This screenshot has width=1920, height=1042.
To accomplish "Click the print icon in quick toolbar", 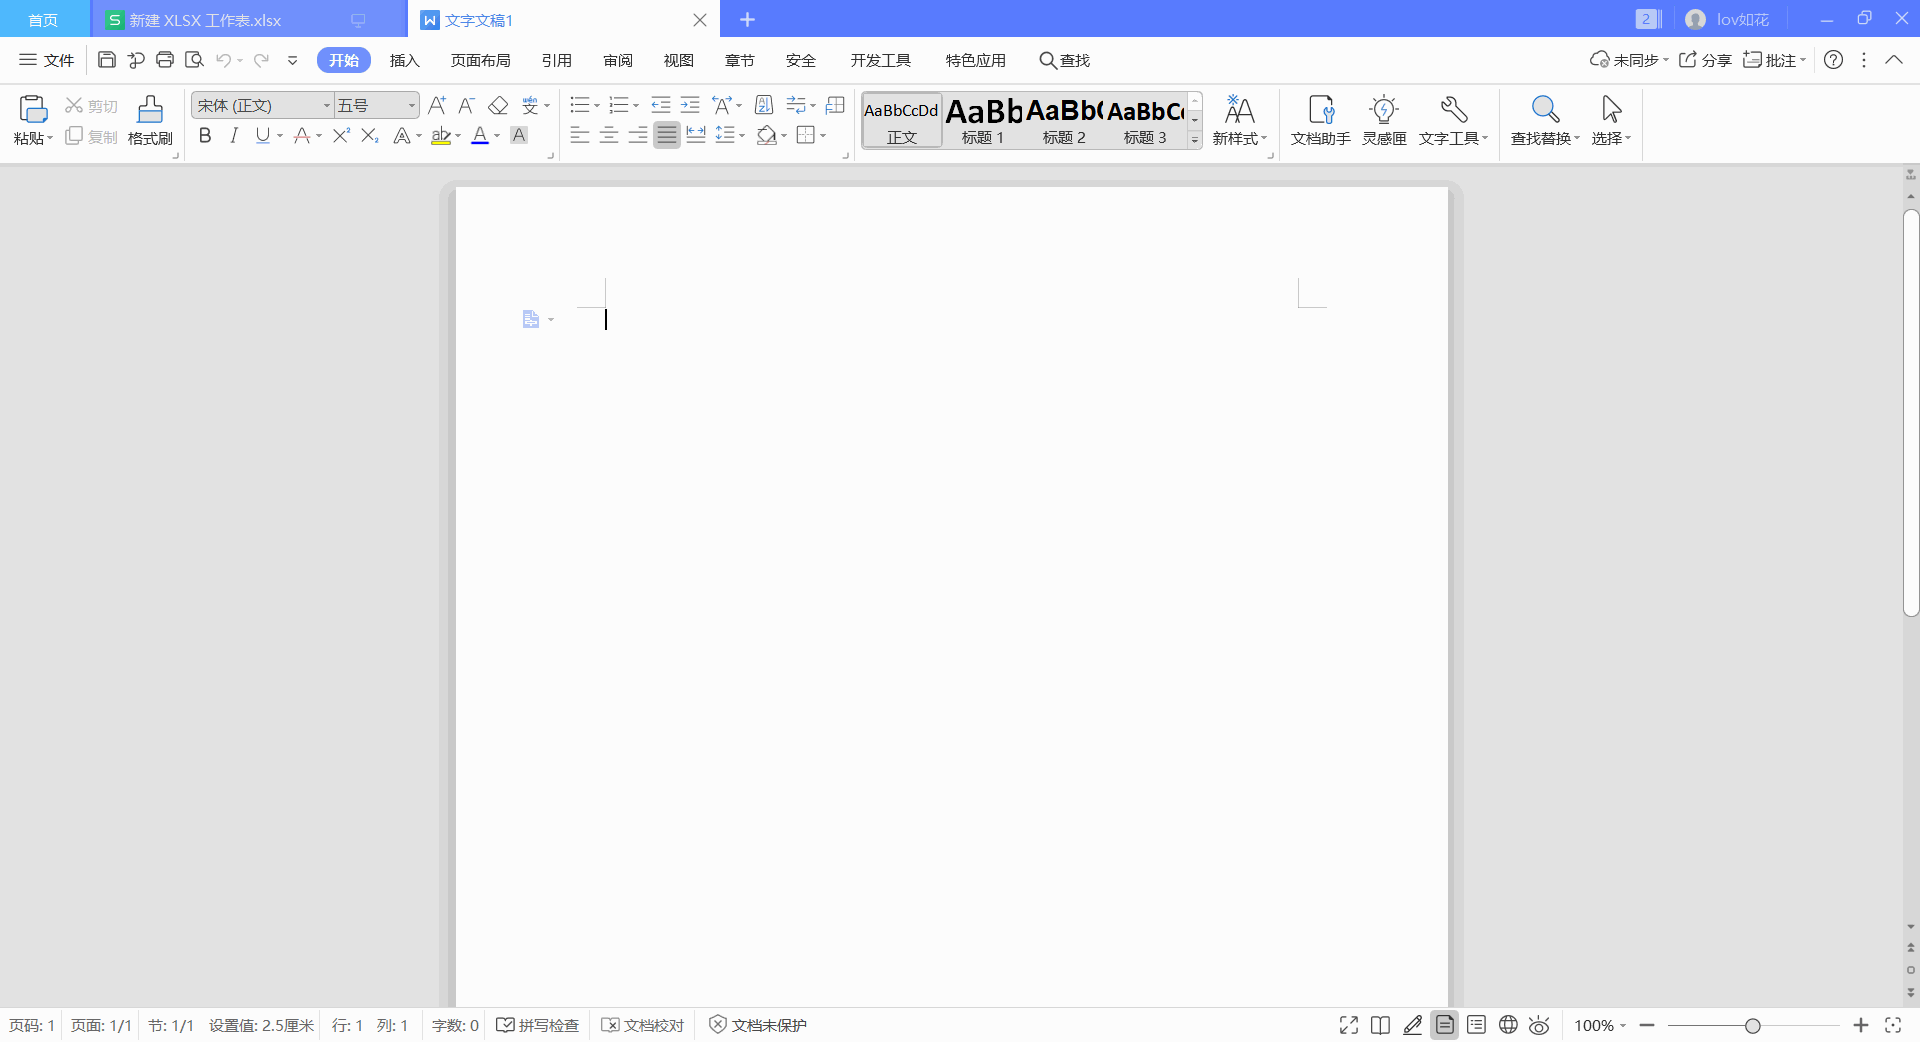I will click(165, 60).
